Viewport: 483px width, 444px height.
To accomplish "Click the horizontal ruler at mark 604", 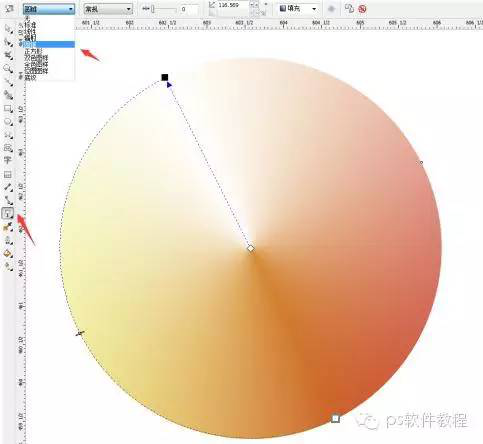I will (x=283, y=23).
